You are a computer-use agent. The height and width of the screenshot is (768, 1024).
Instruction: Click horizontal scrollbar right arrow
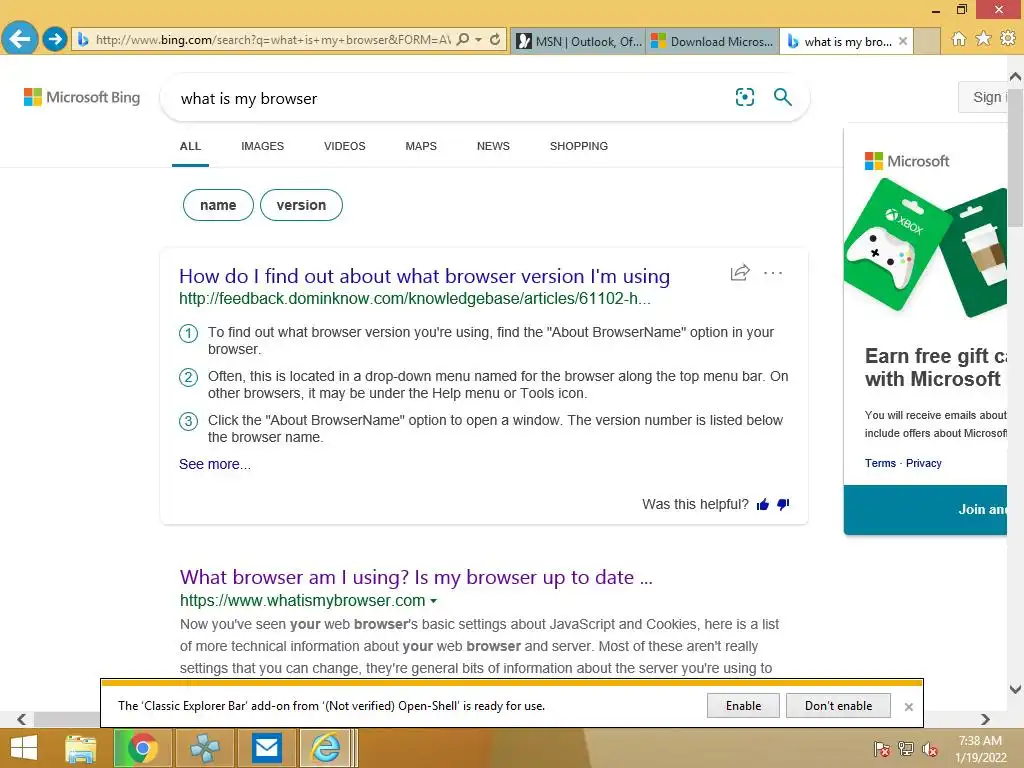click(x=985, y=719)
